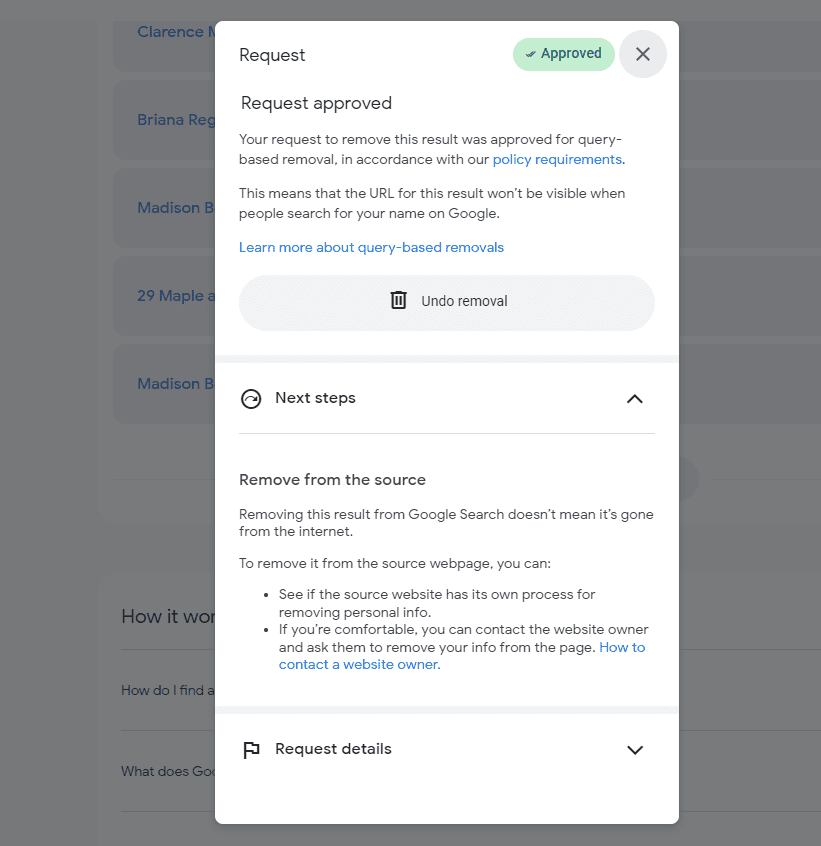Click the circular arrow icon beside Next steps
The height and width of the screenshot is (846, 821).
251,399
